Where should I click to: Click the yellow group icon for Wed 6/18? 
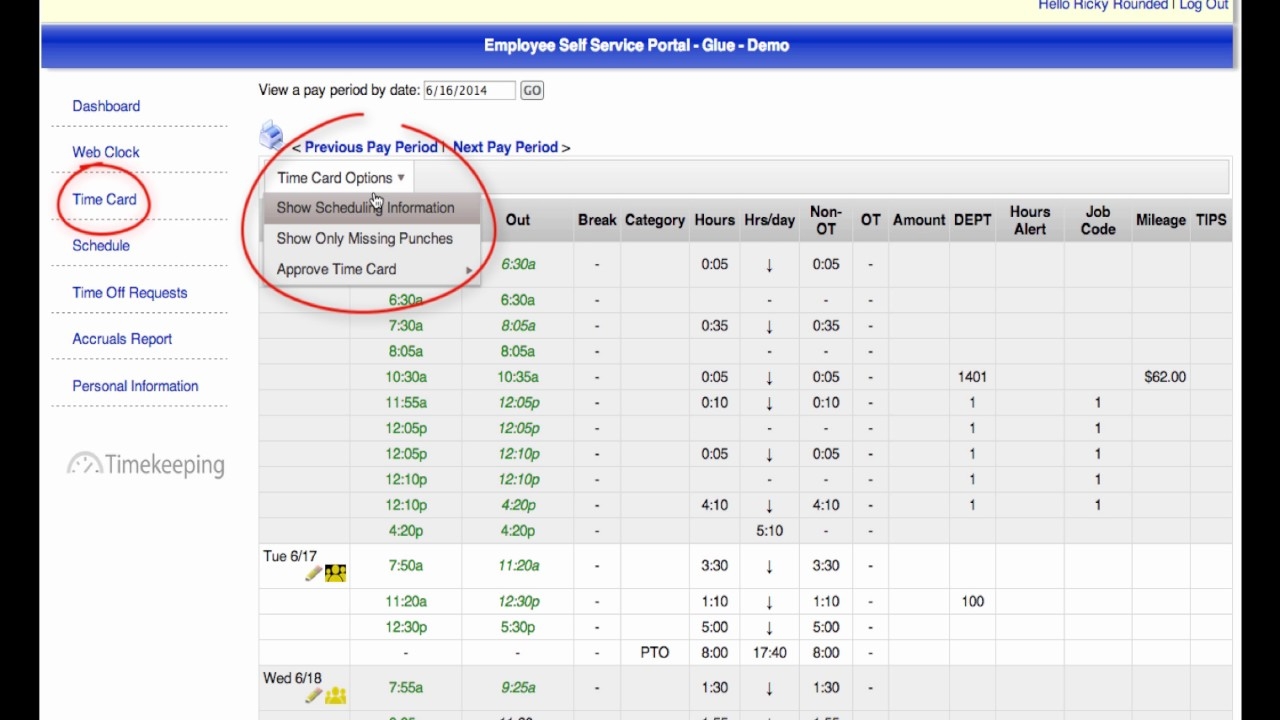coord(335,695)
